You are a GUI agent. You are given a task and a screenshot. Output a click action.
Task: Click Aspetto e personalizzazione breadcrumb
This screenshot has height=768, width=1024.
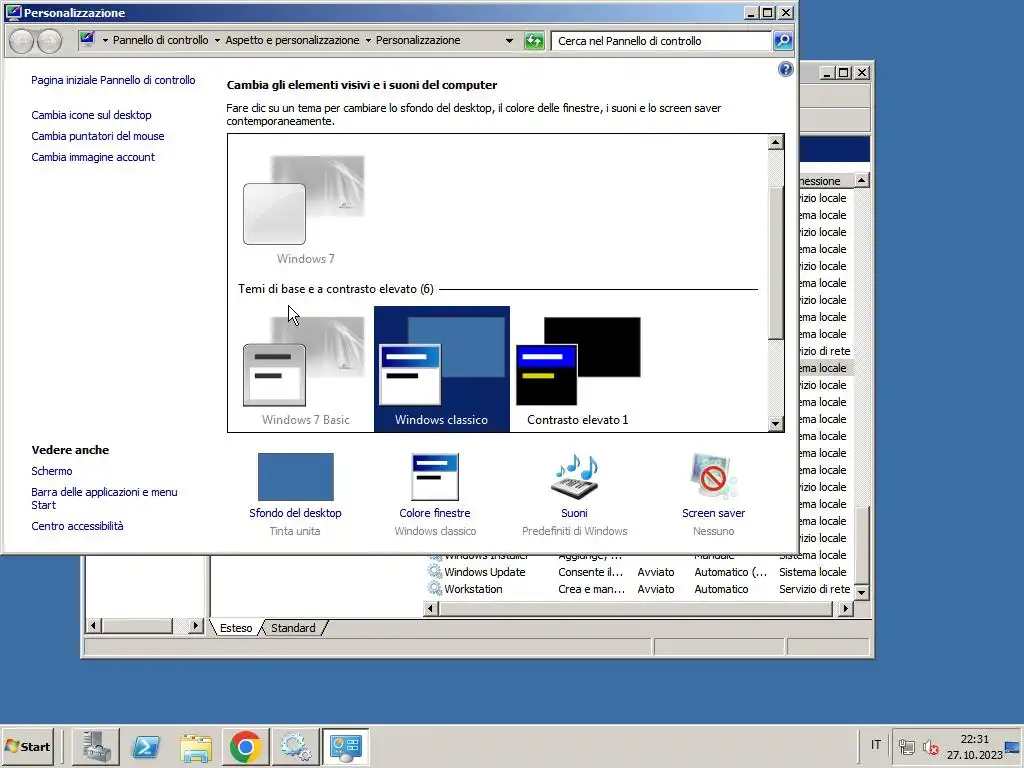tap(292, 40)
